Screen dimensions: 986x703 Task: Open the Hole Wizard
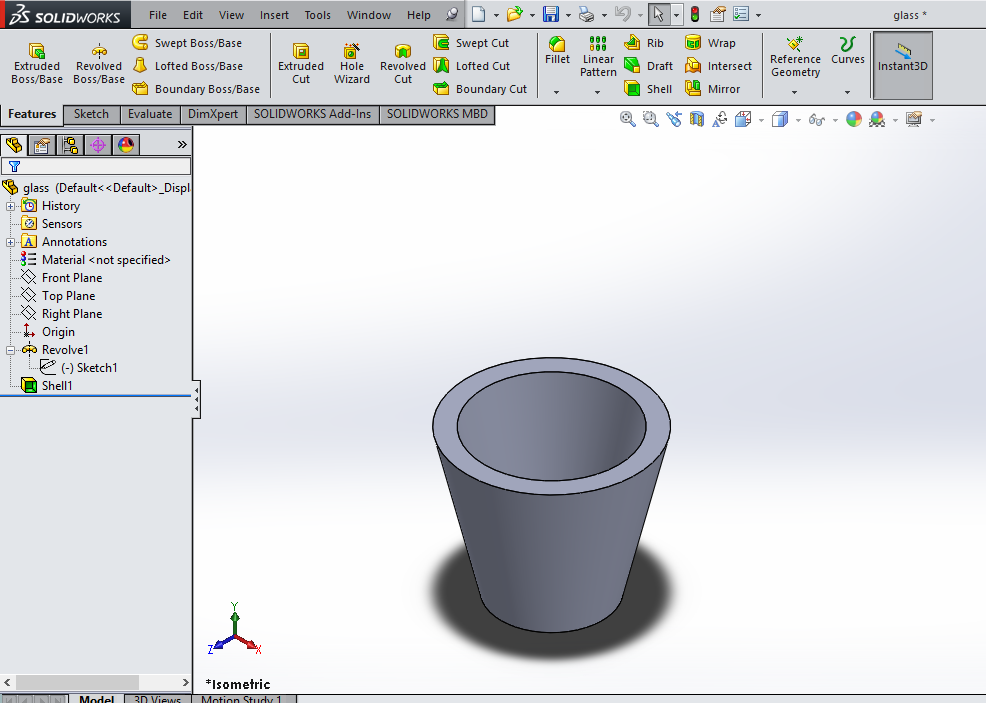[352, 63]
